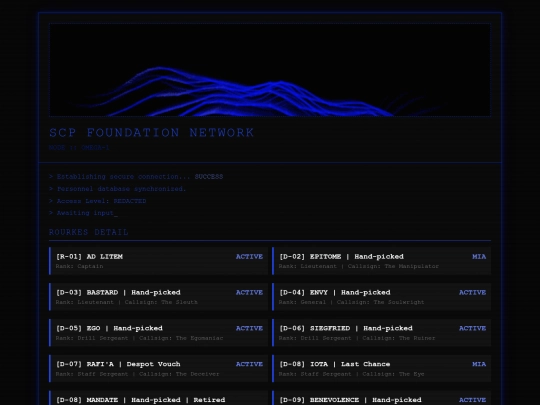
Task: Open the [D-02] EPITOME entry
Action: point(382,261)
